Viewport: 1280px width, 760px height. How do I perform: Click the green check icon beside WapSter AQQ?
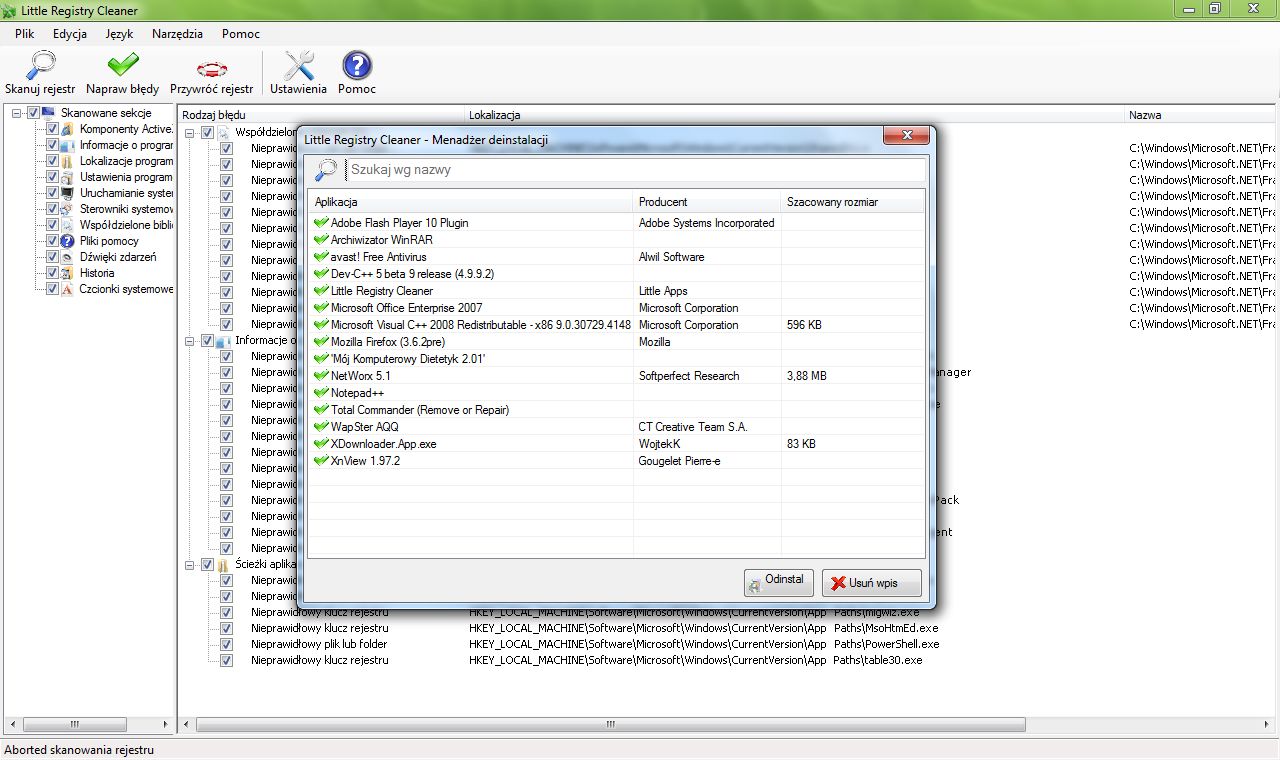(x=321, y=427)
